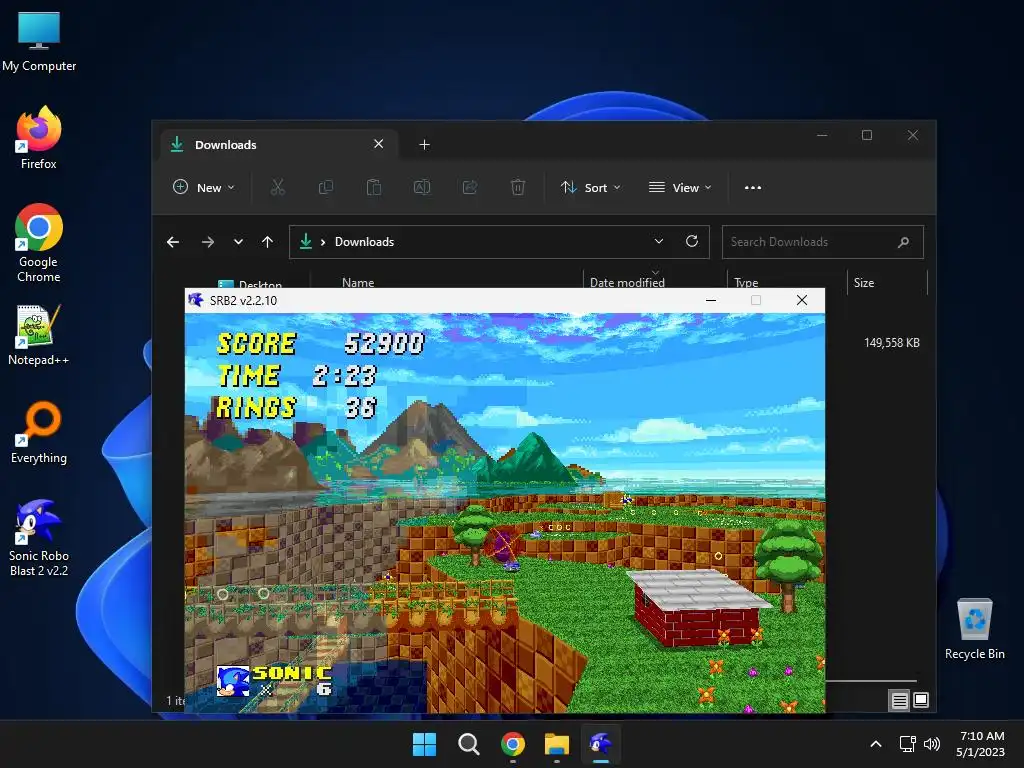
Task: Click the Paste clipboard icon in Explorer
Action: (374, 187)
